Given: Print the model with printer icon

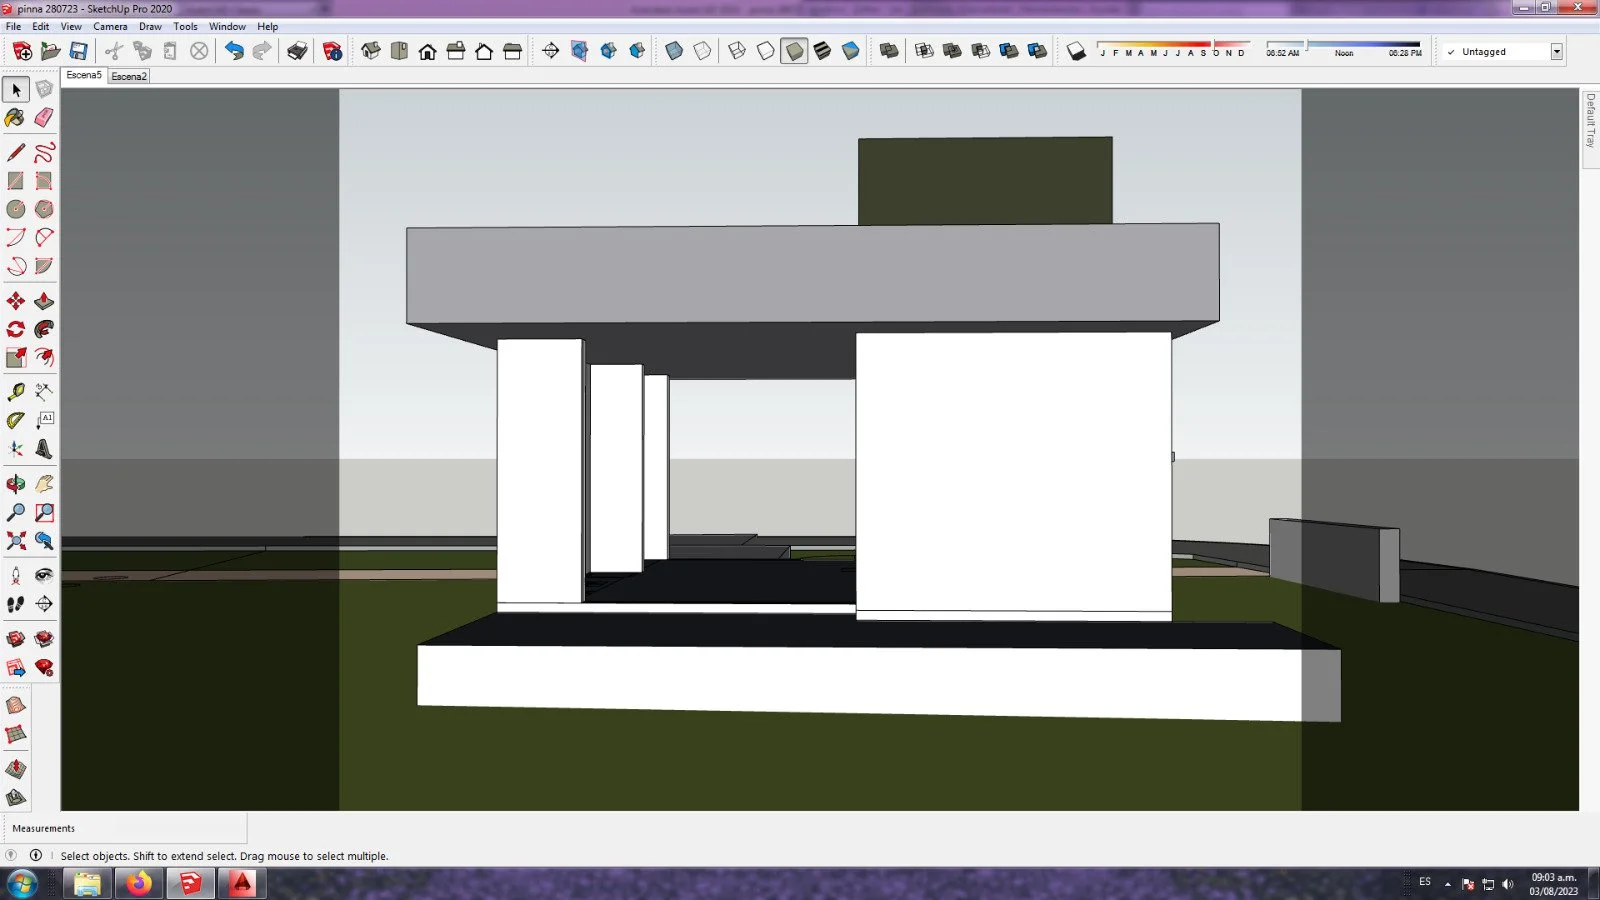Looking at the screenshot, I should coord(297,51).
